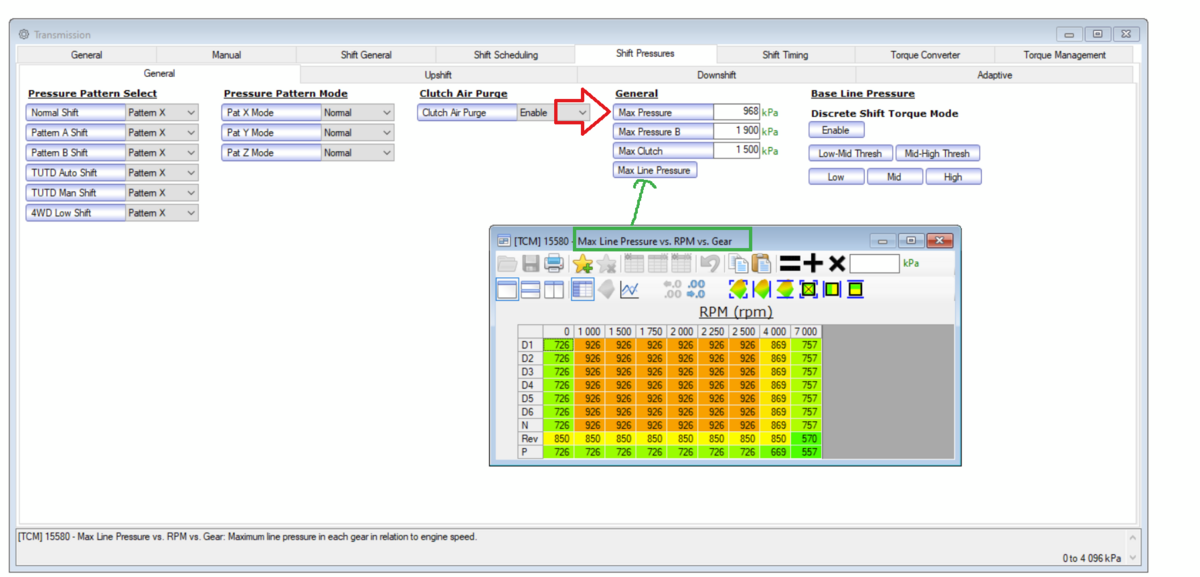This screenshot has height=577, width=1200.
Task: Add table to favorites with star icon
Action: click(x=582, y=264)
